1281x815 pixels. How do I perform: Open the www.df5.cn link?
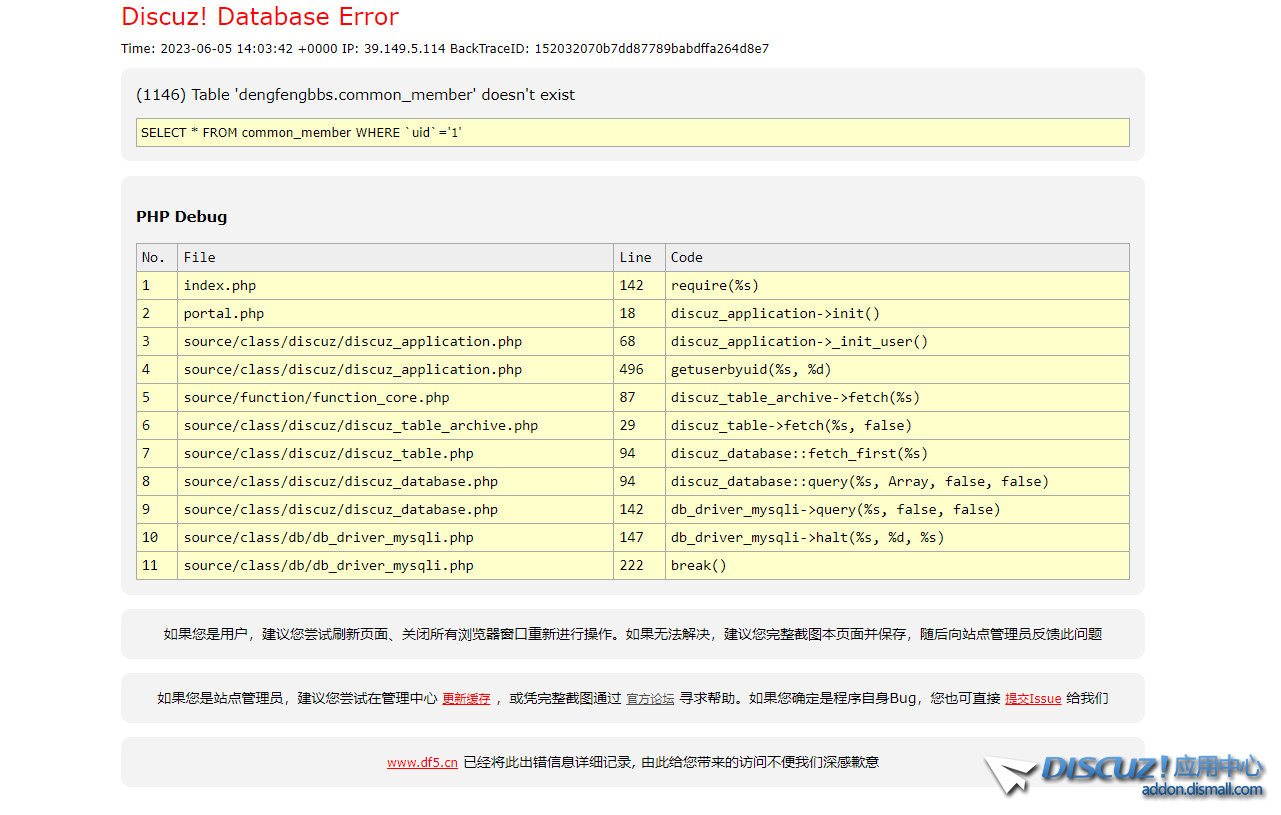coord(422,762)
